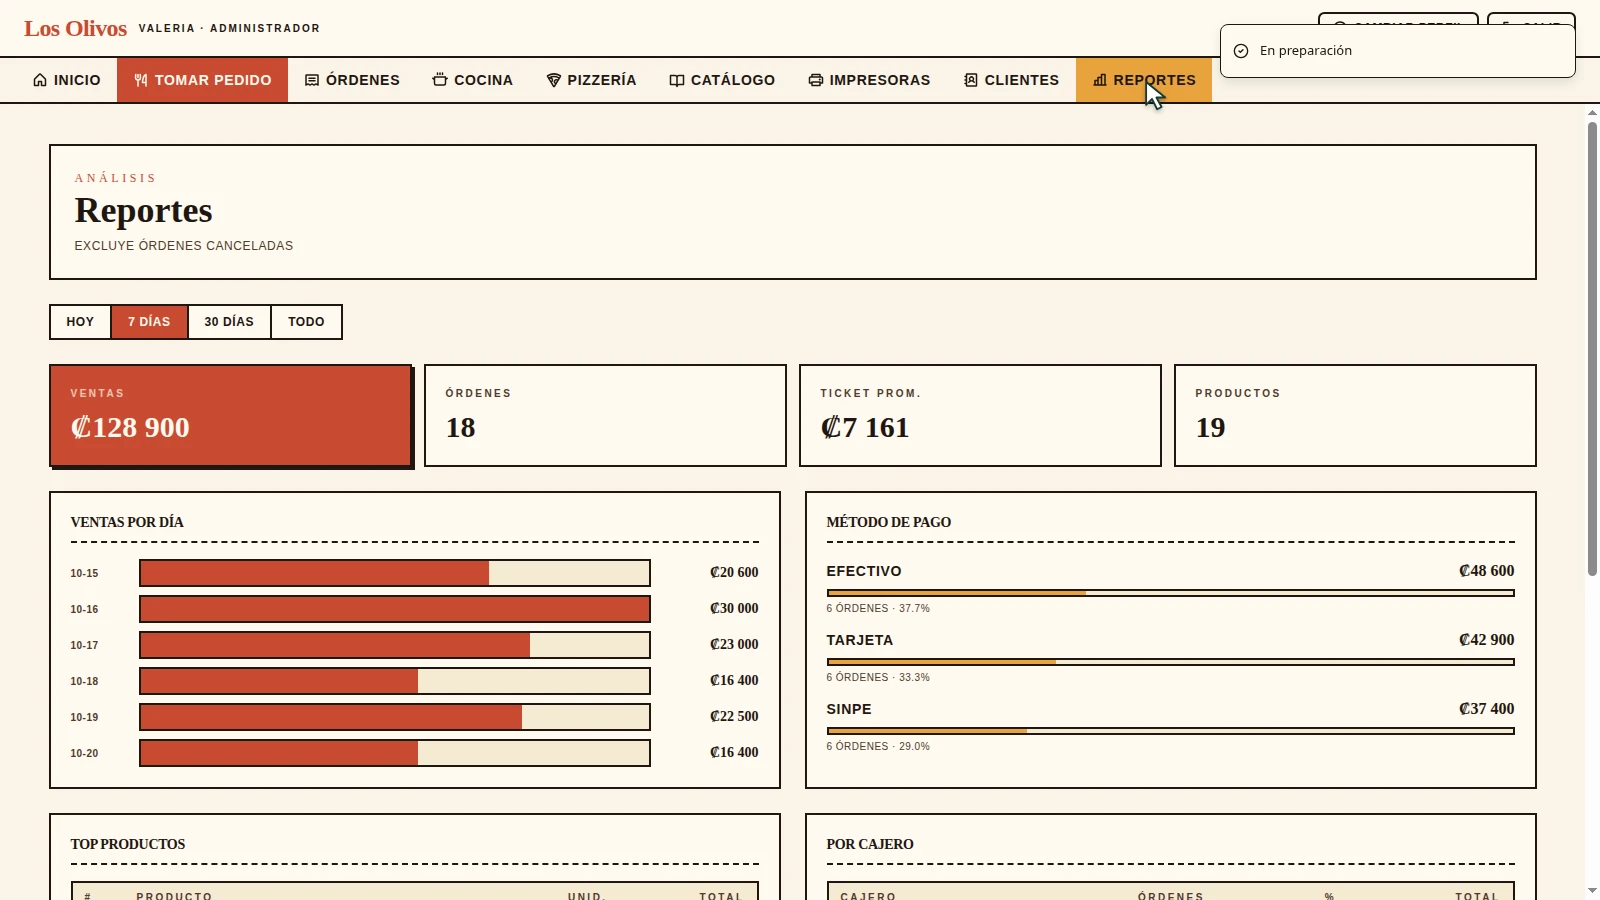Click the pizza slice icon for Pizzería

point(554,80)
